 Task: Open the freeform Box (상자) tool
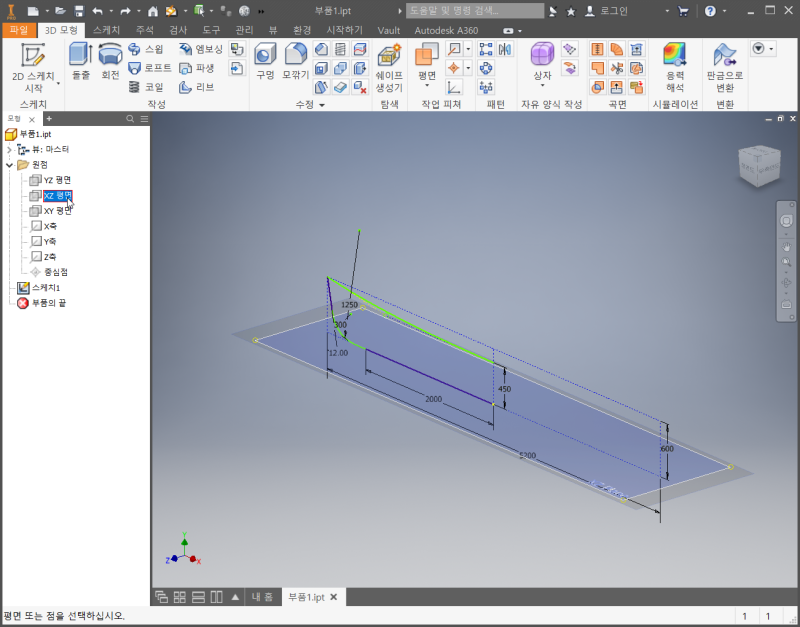(542, 61)
